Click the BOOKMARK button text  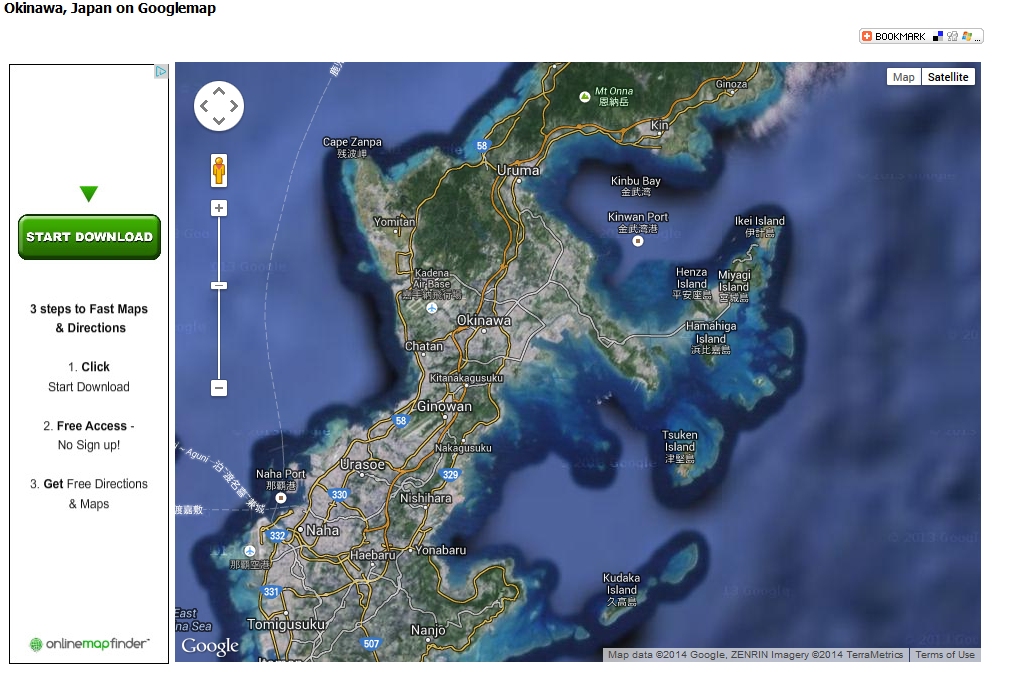click(900, 37)
